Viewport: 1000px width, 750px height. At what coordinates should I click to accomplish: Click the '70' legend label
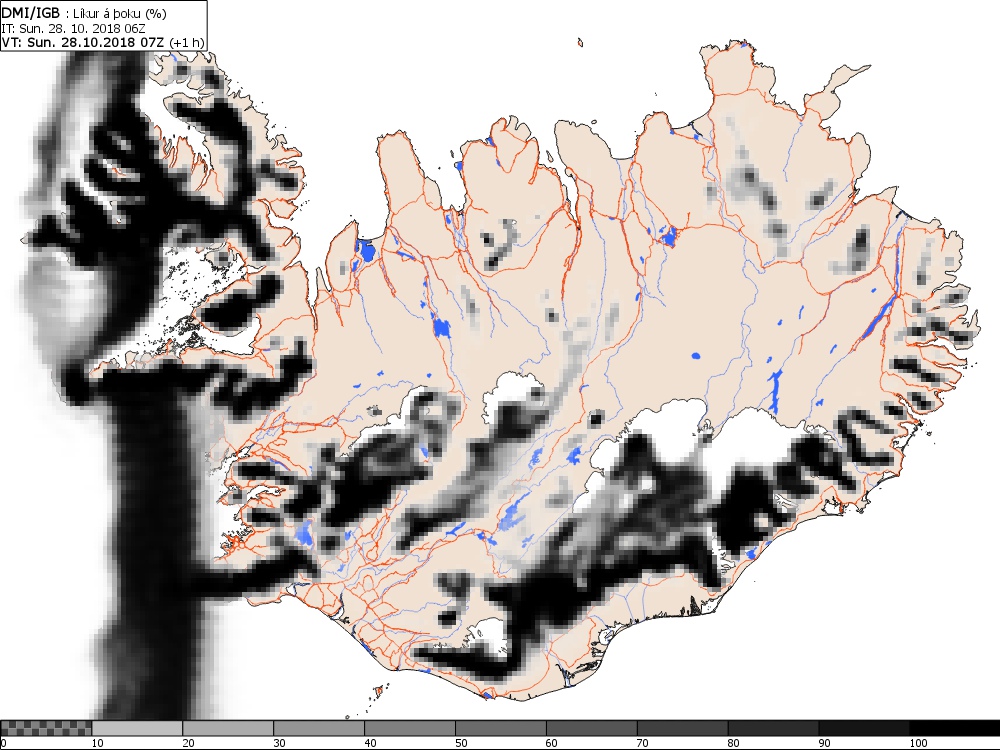(x=643, y=743)
